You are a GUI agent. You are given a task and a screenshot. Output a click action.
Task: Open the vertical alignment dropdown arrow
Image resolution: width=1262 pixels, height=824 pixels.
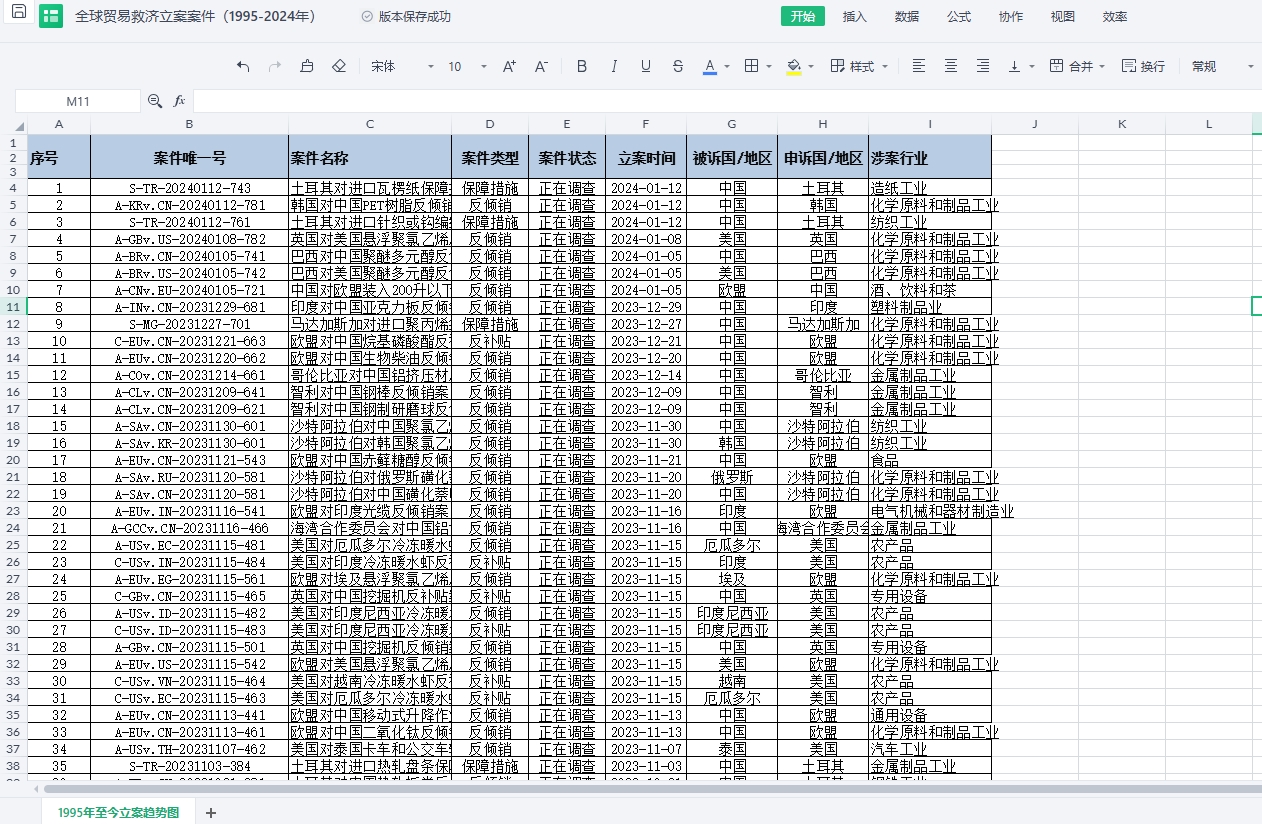(x=1032, y=67)
